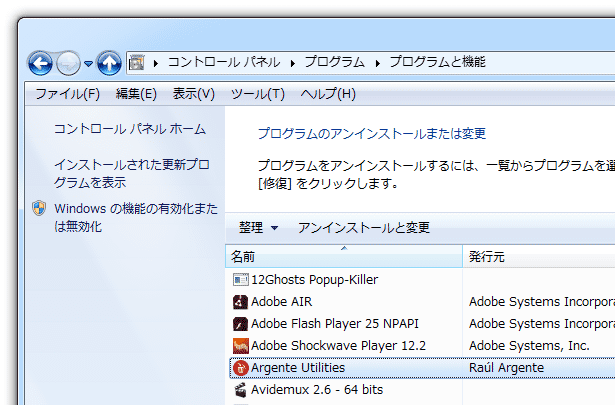Select プログラムと機能 breadcrumb
Viewport: 615px width, 405px height.
438,62
